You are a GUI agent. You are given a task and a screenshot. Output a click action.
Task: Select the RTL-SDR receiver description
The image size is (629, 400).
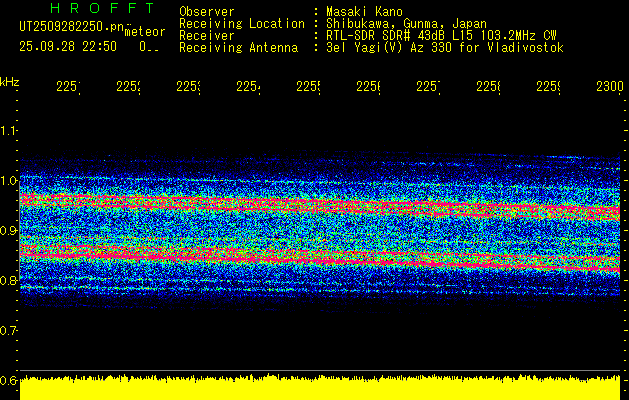[x=441, y=36]
